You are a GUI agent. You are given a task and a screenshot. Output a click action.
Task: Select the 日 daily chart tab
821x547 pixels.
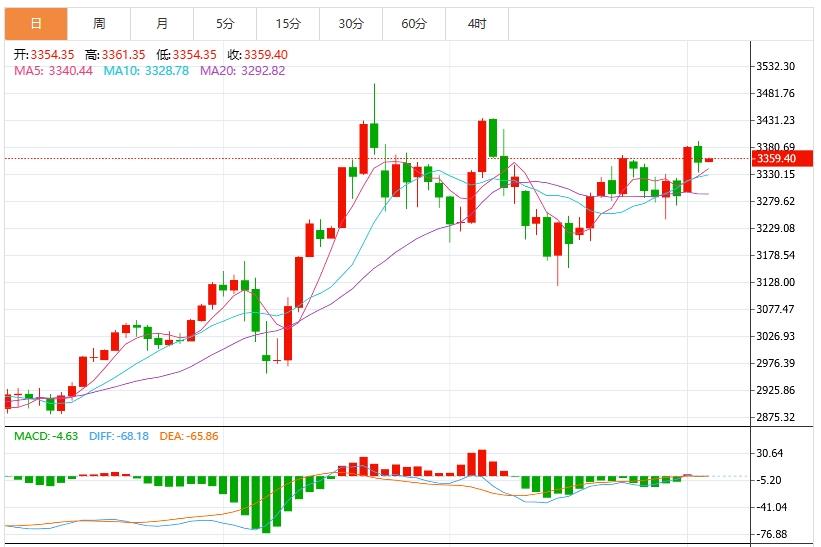point(36,23)
